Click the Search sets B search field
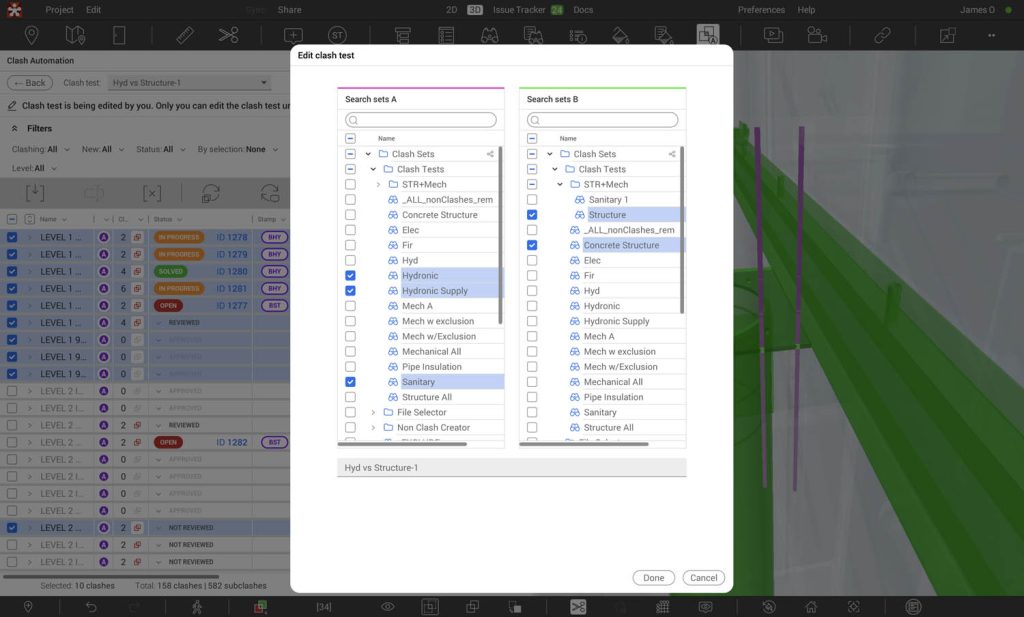This screenshot has height=617, width=1024. [x=602, y=120]
